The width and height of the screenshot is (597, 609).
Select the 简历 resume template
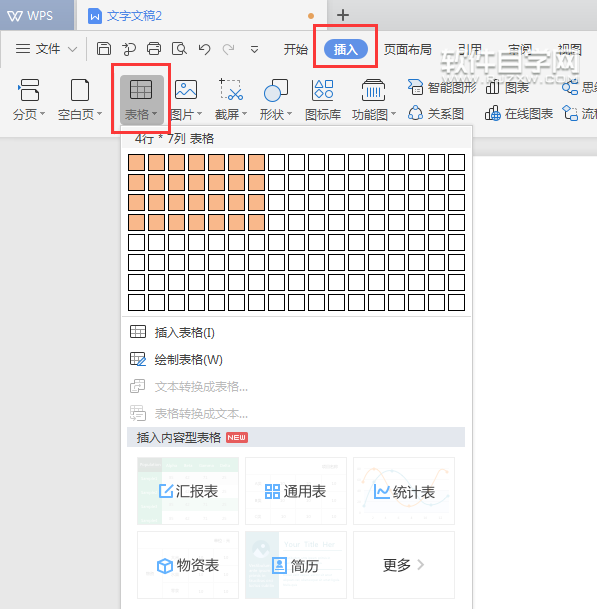click(x=296, y=565)
